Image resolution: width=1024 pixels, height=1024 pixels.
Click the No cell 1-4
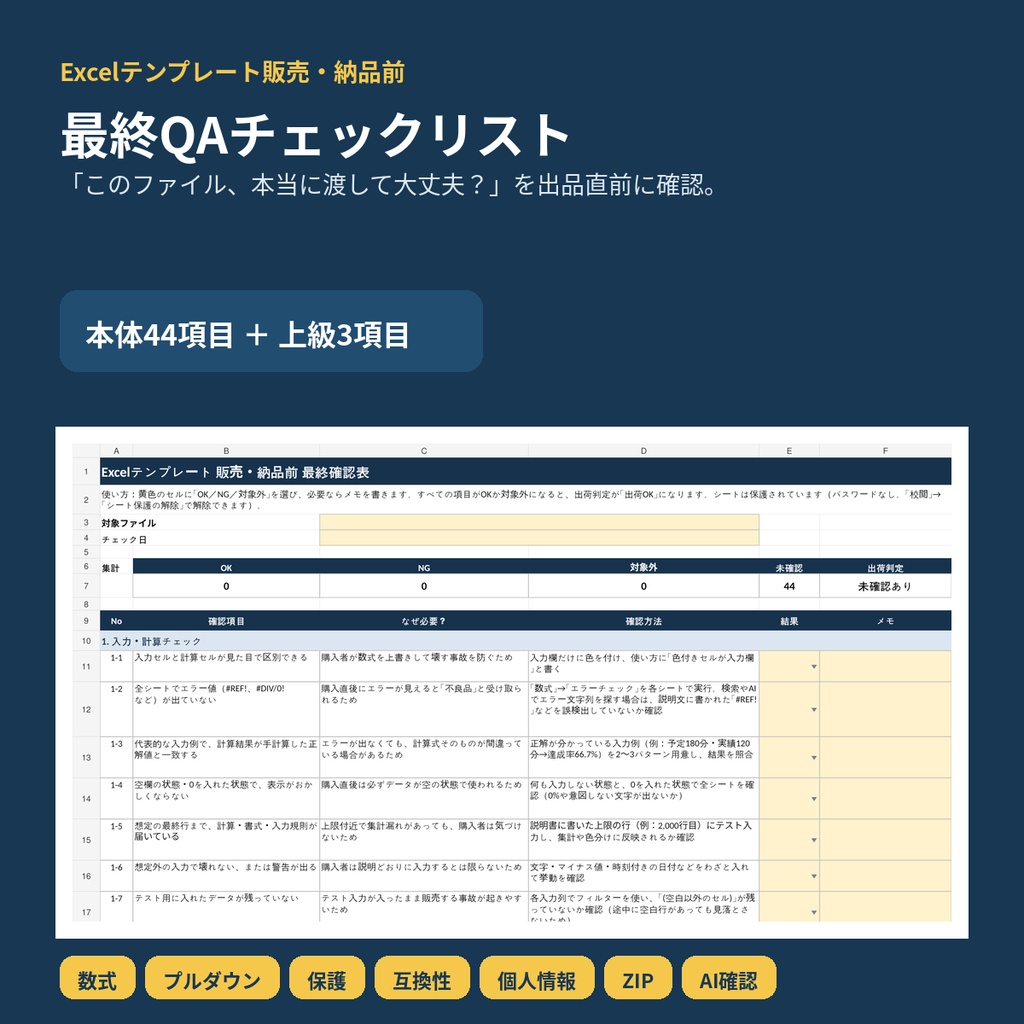pyautogui.click(x=116, y=799)
